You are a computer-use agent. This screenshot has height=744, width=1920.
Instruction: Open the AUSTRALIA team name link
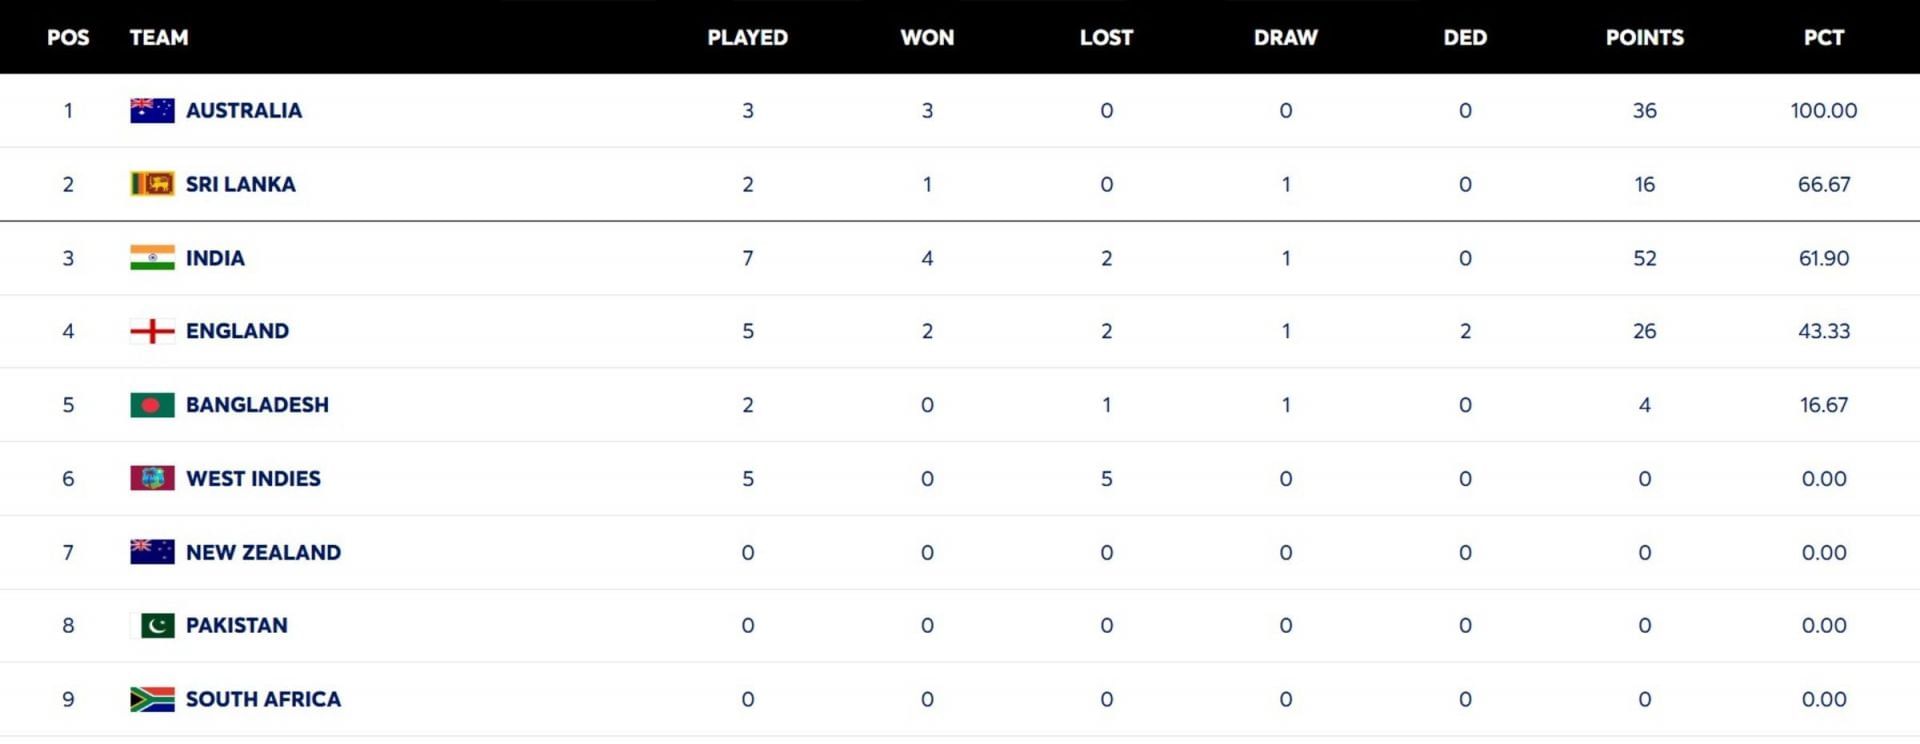243,110
